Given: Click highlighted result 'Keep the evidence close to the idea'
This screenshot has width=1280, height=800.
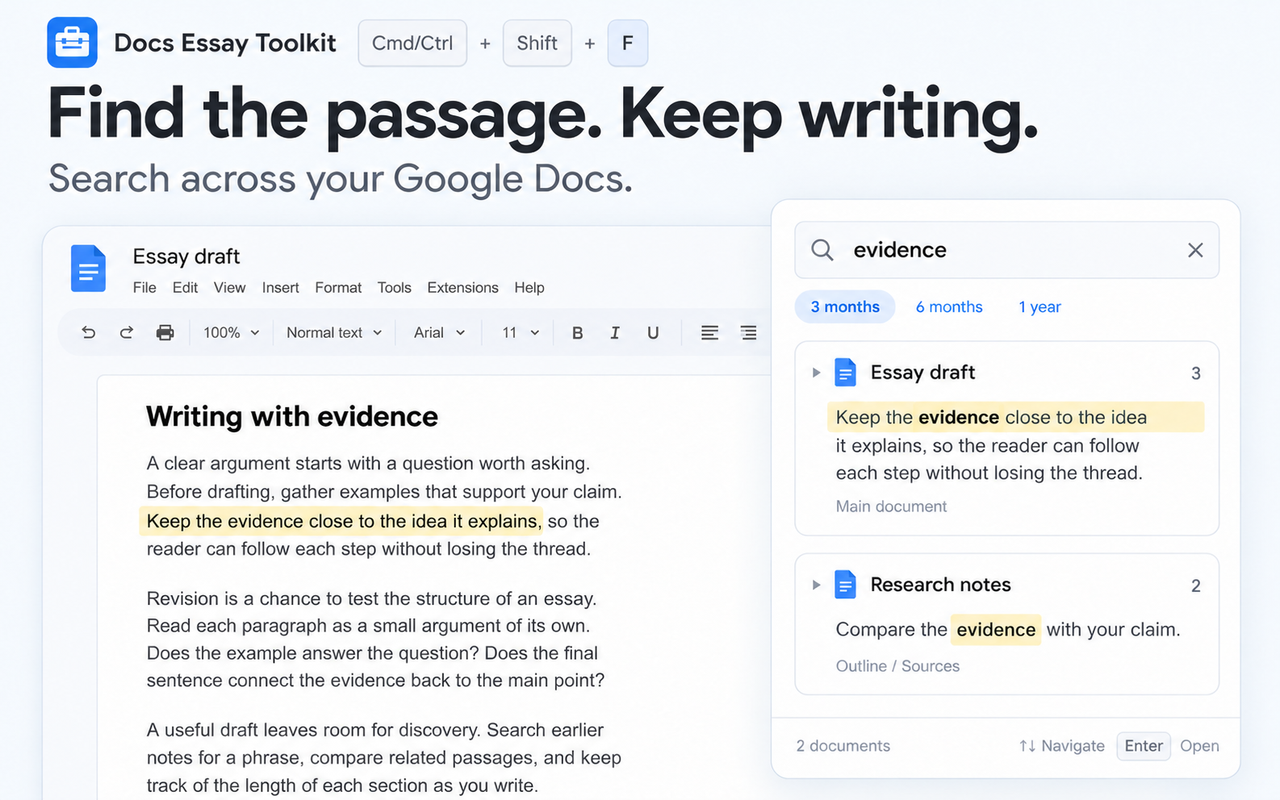Looking at the screenshot, I should coord(1016,418).
